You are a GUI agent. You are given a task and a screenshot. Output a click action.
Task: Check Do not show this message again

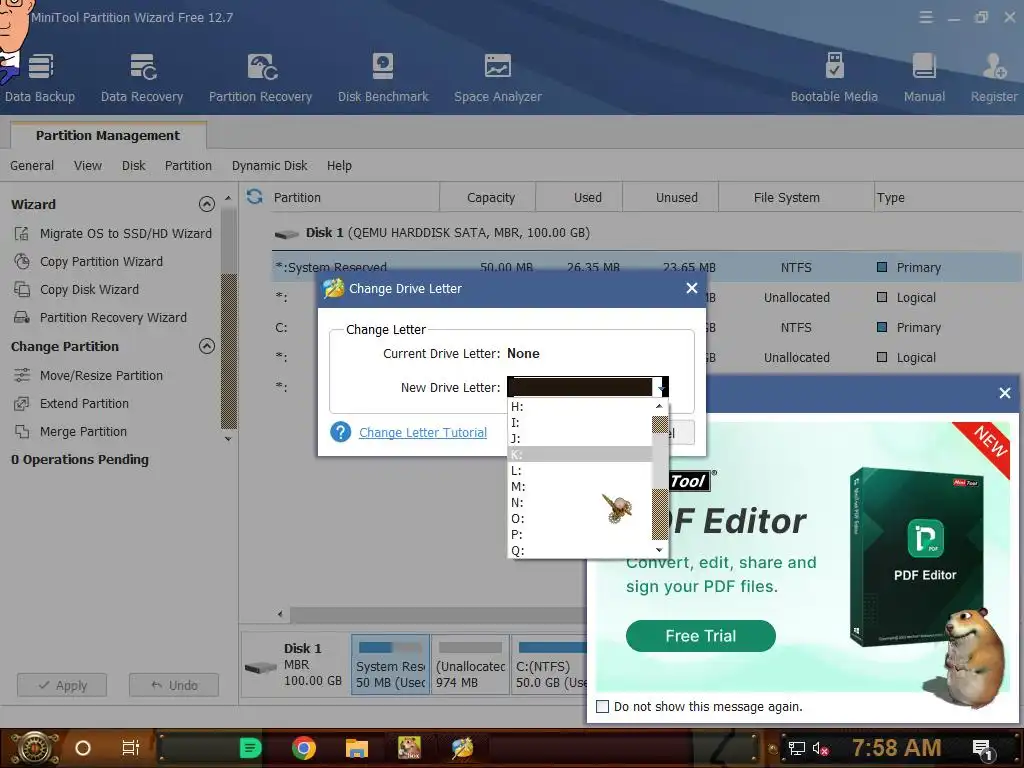603,707
